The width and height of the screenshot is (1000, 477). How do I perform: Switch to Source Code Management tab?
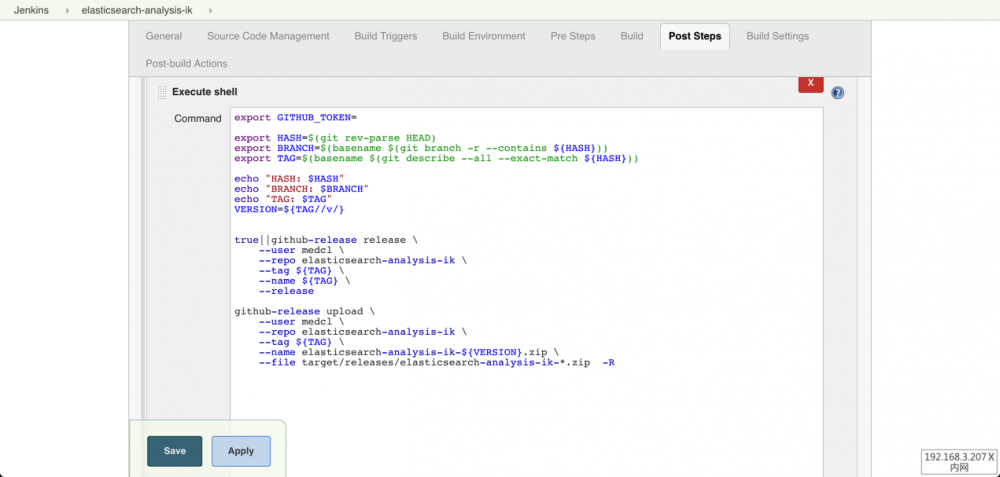(x=268, y=36)
